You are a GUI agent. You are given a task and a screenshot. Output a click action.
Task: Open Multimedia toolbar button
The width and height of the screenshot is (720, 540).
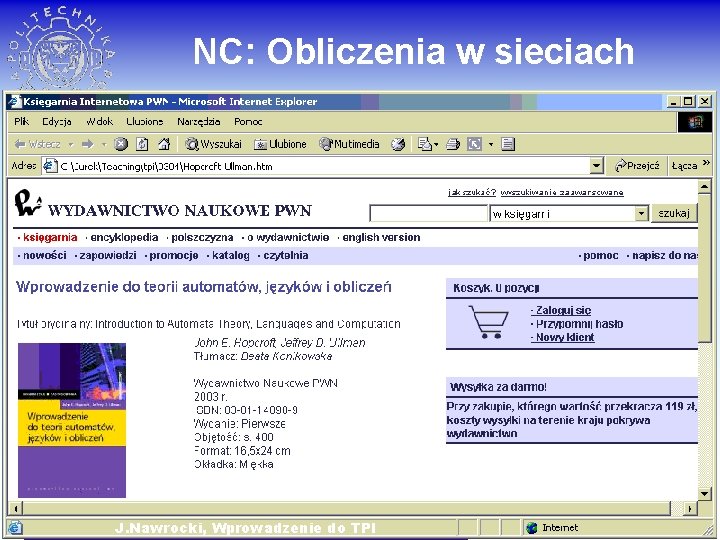(349, 144)
